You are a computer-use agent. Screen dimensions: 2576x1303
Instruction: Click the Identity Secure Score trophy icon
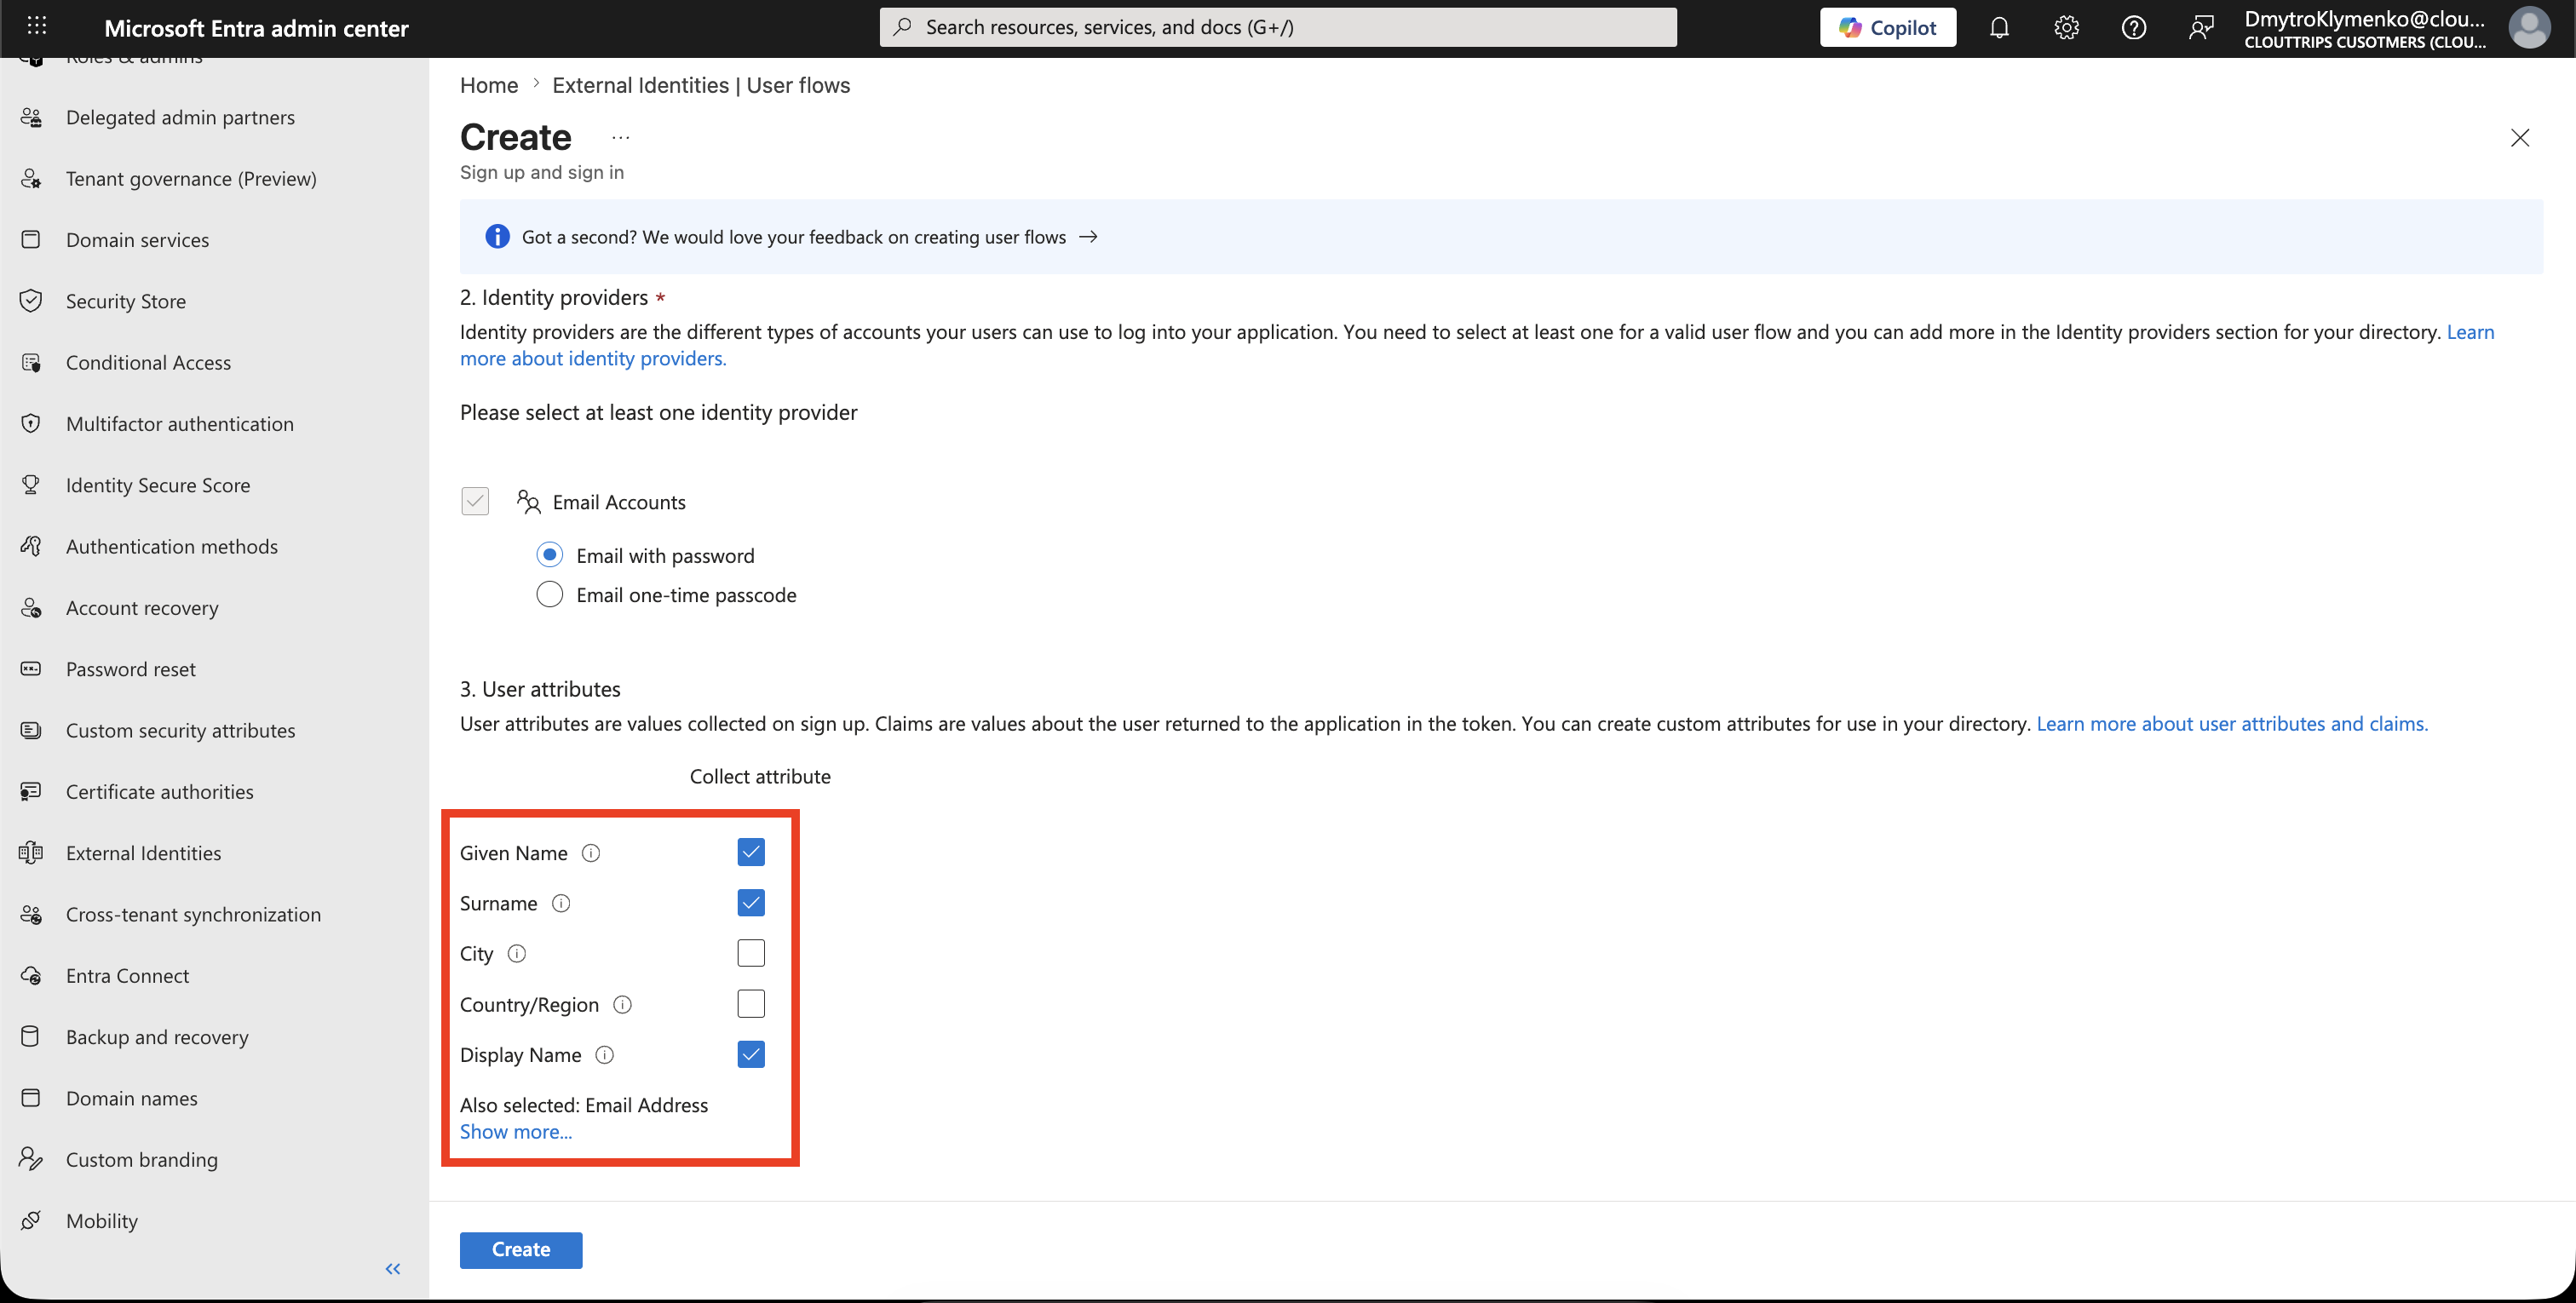coord(31,485)
